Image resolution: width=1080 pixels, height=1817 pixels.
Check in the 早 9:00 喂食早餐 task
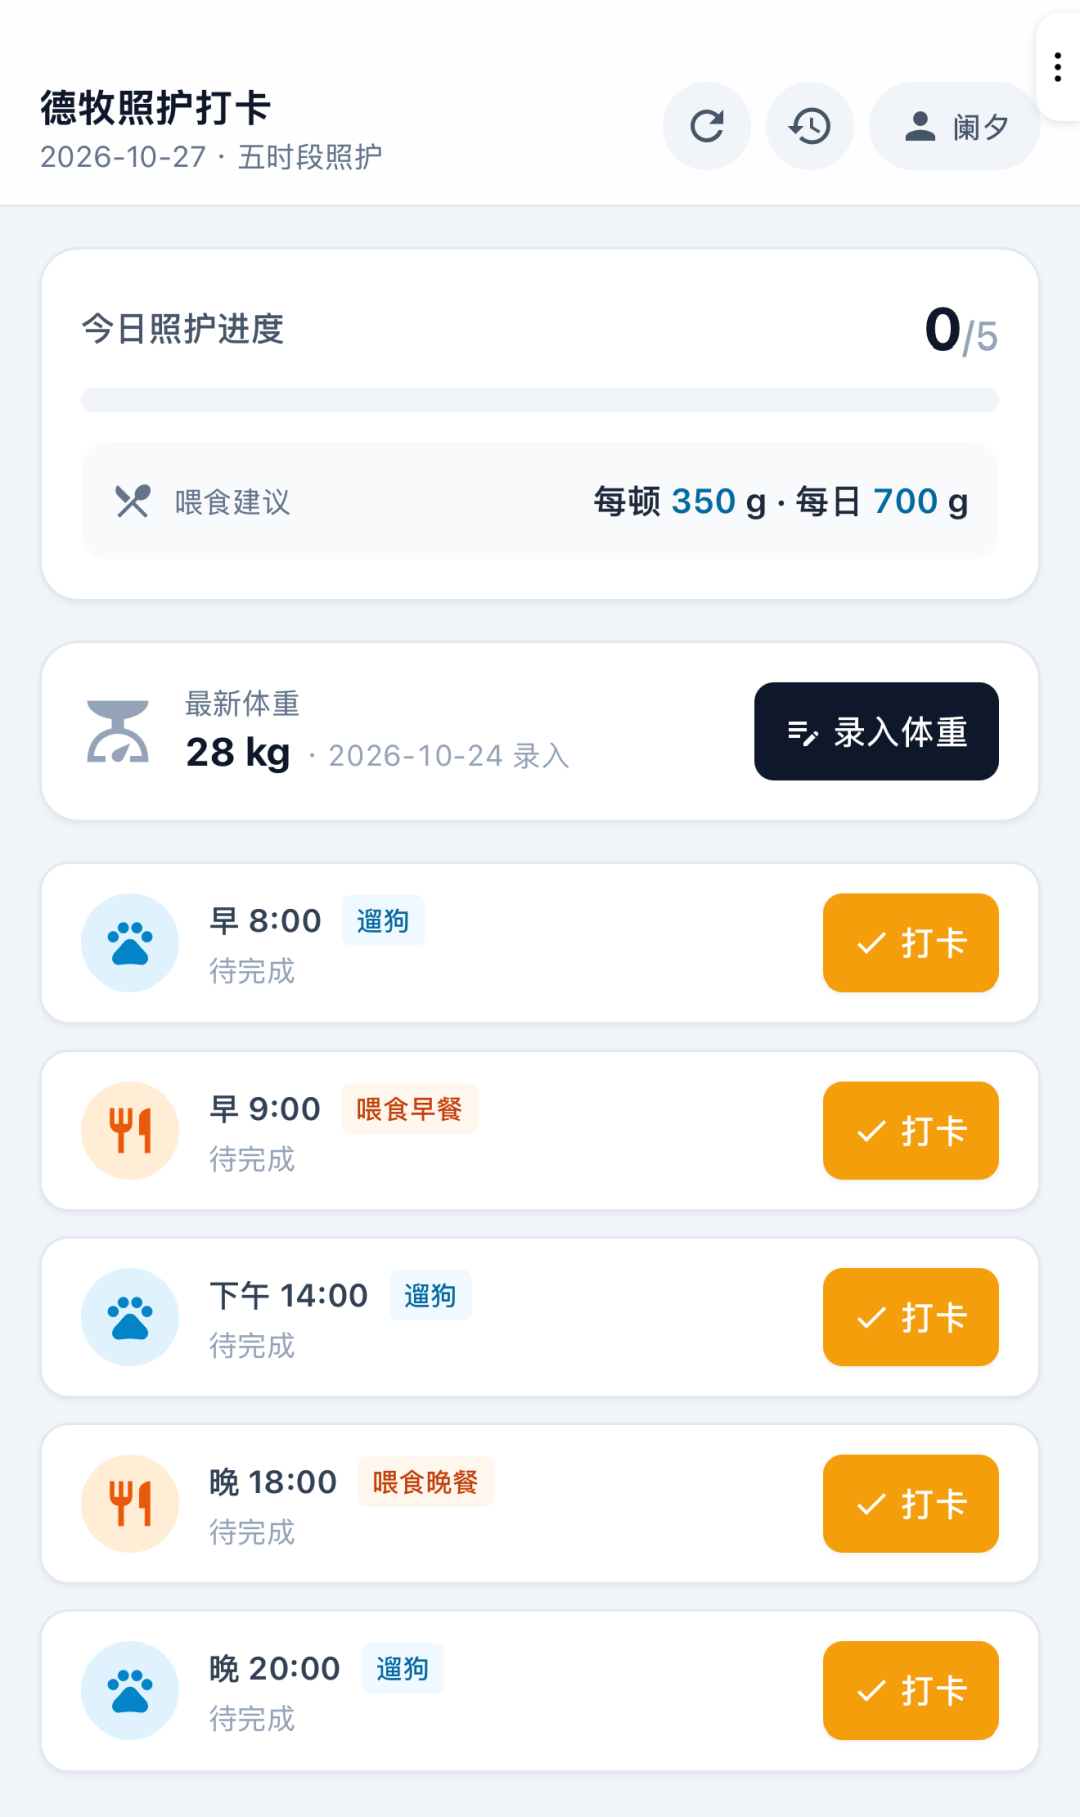(x=911, y=1131)
